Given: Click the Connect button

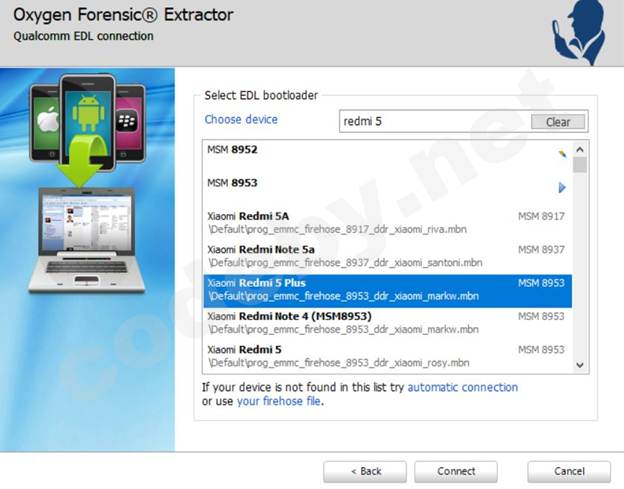Looking at the screenshot, I should pos(456,471).
